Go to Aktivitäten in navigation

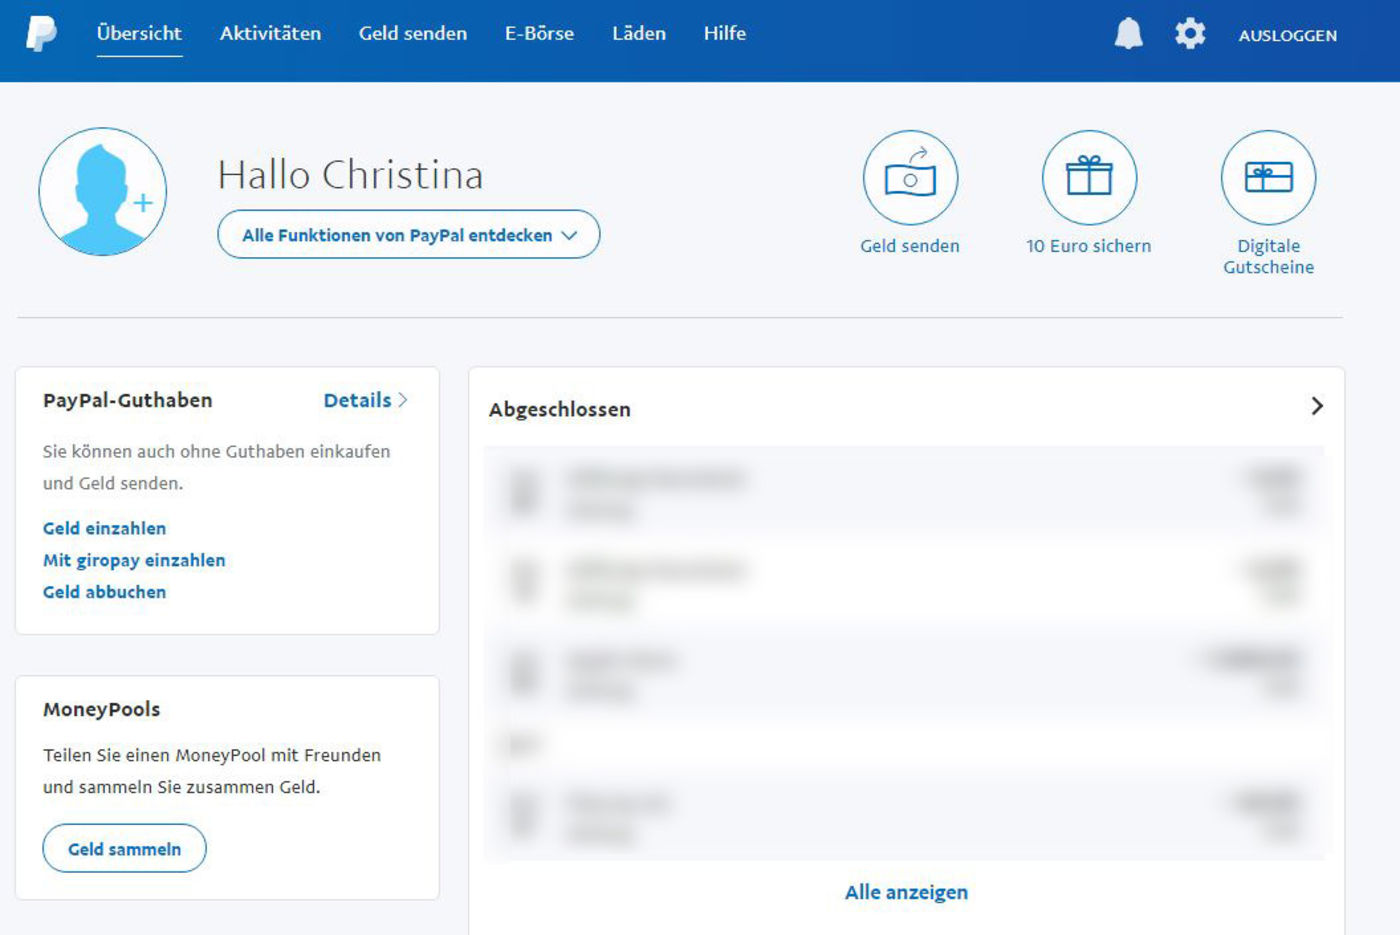(270, 33)
